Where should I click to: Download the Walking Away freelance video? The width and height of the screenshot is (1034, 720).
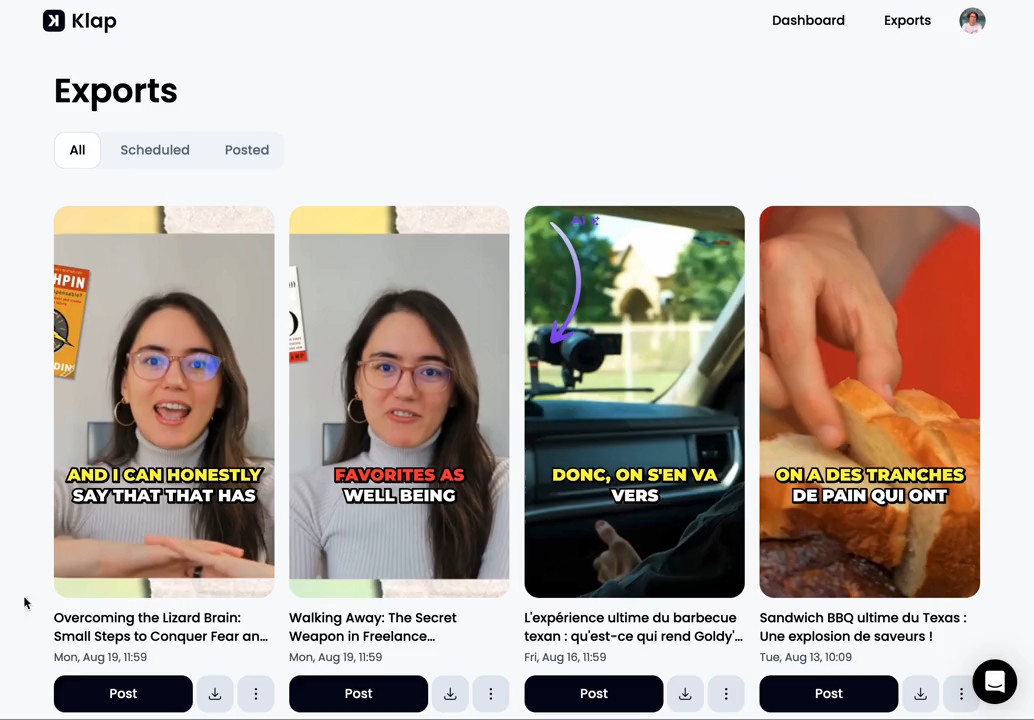[x=450, y=694]
